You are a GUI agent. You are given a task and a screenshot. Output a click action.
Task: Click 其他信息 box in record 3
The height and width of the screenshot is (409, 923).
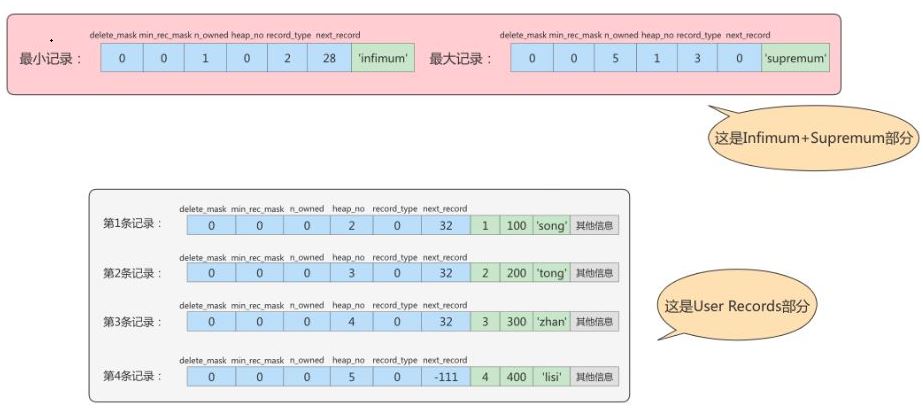tap(595, 321)
